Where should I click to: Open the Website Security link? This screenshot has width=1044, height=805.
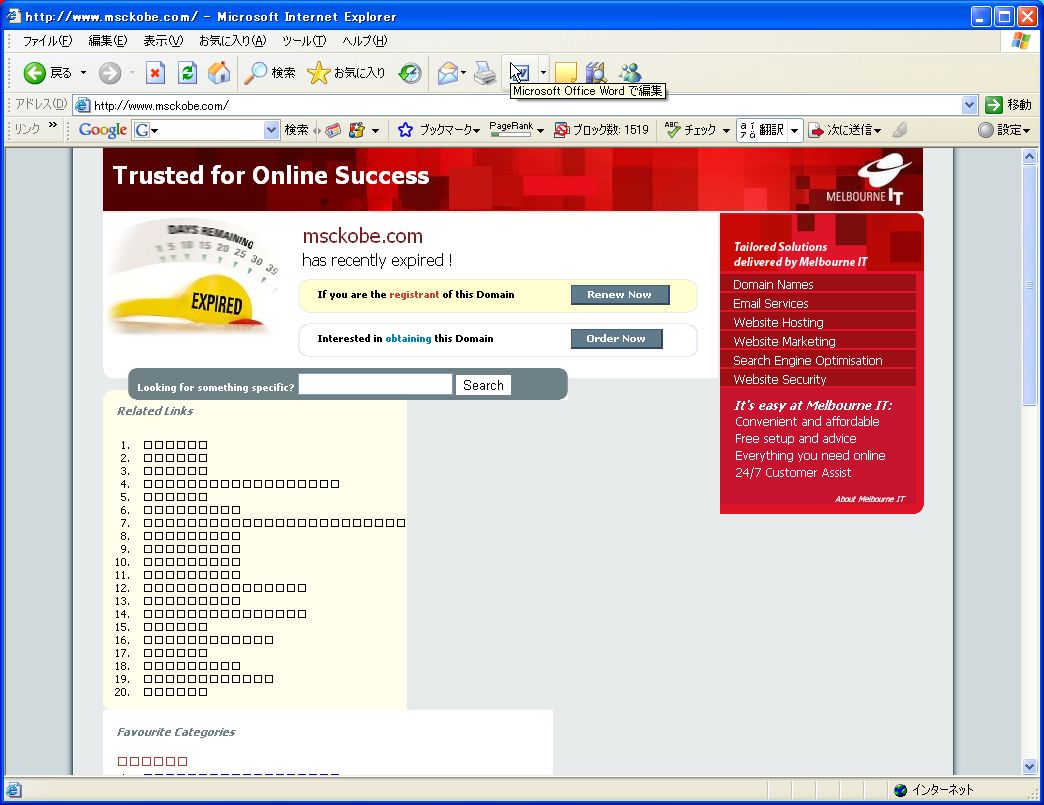[x=780, y=380]
